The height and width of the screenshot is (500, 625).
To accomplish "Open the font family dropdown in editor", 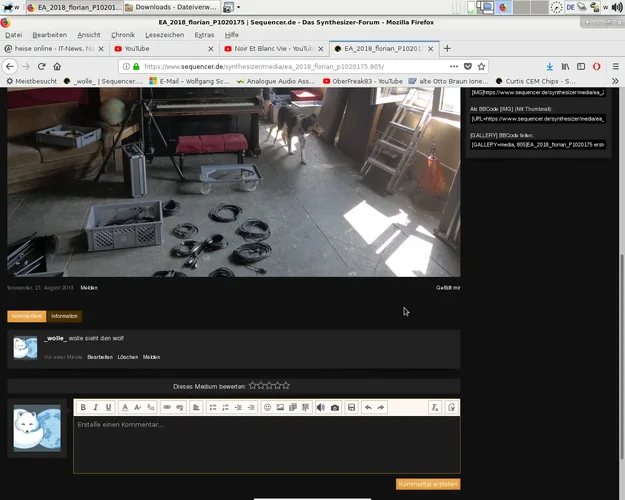I will pyautogui.click(x=151, y=407).
